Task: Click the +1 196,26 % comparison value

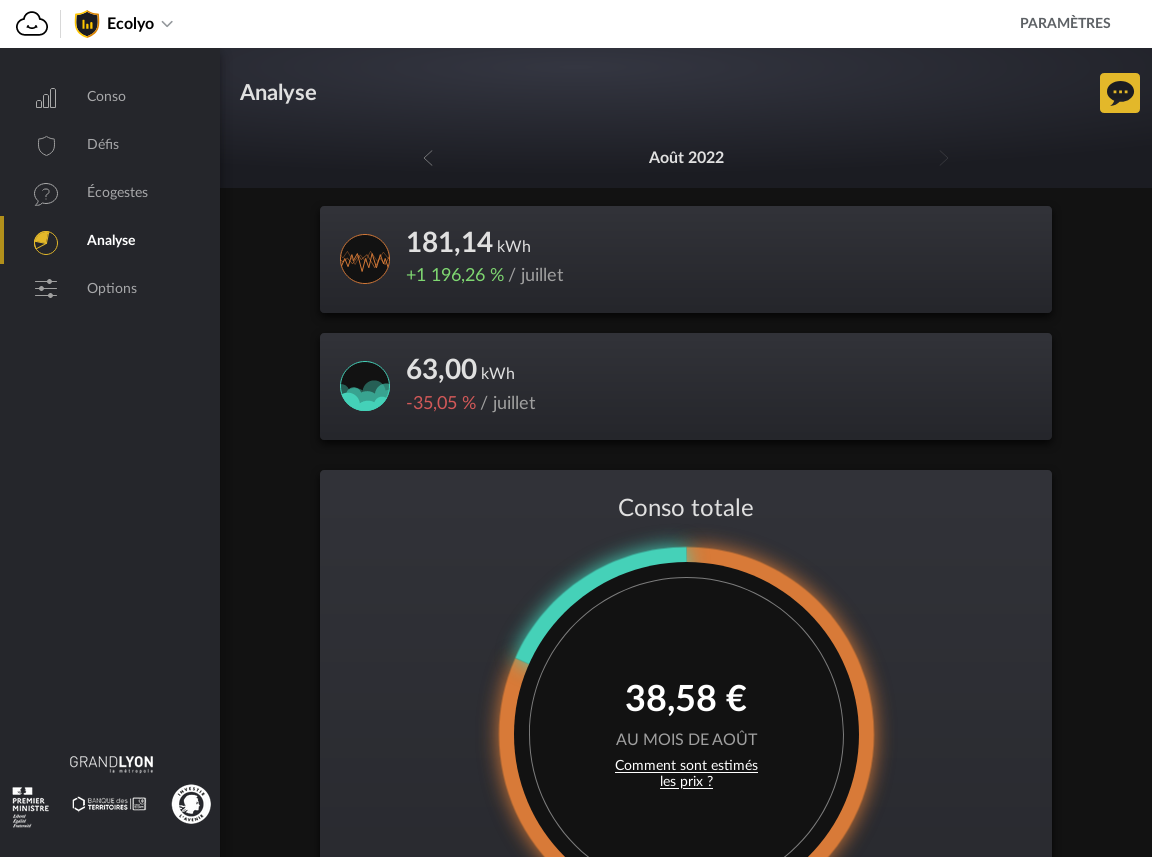Action: point(455,275)
